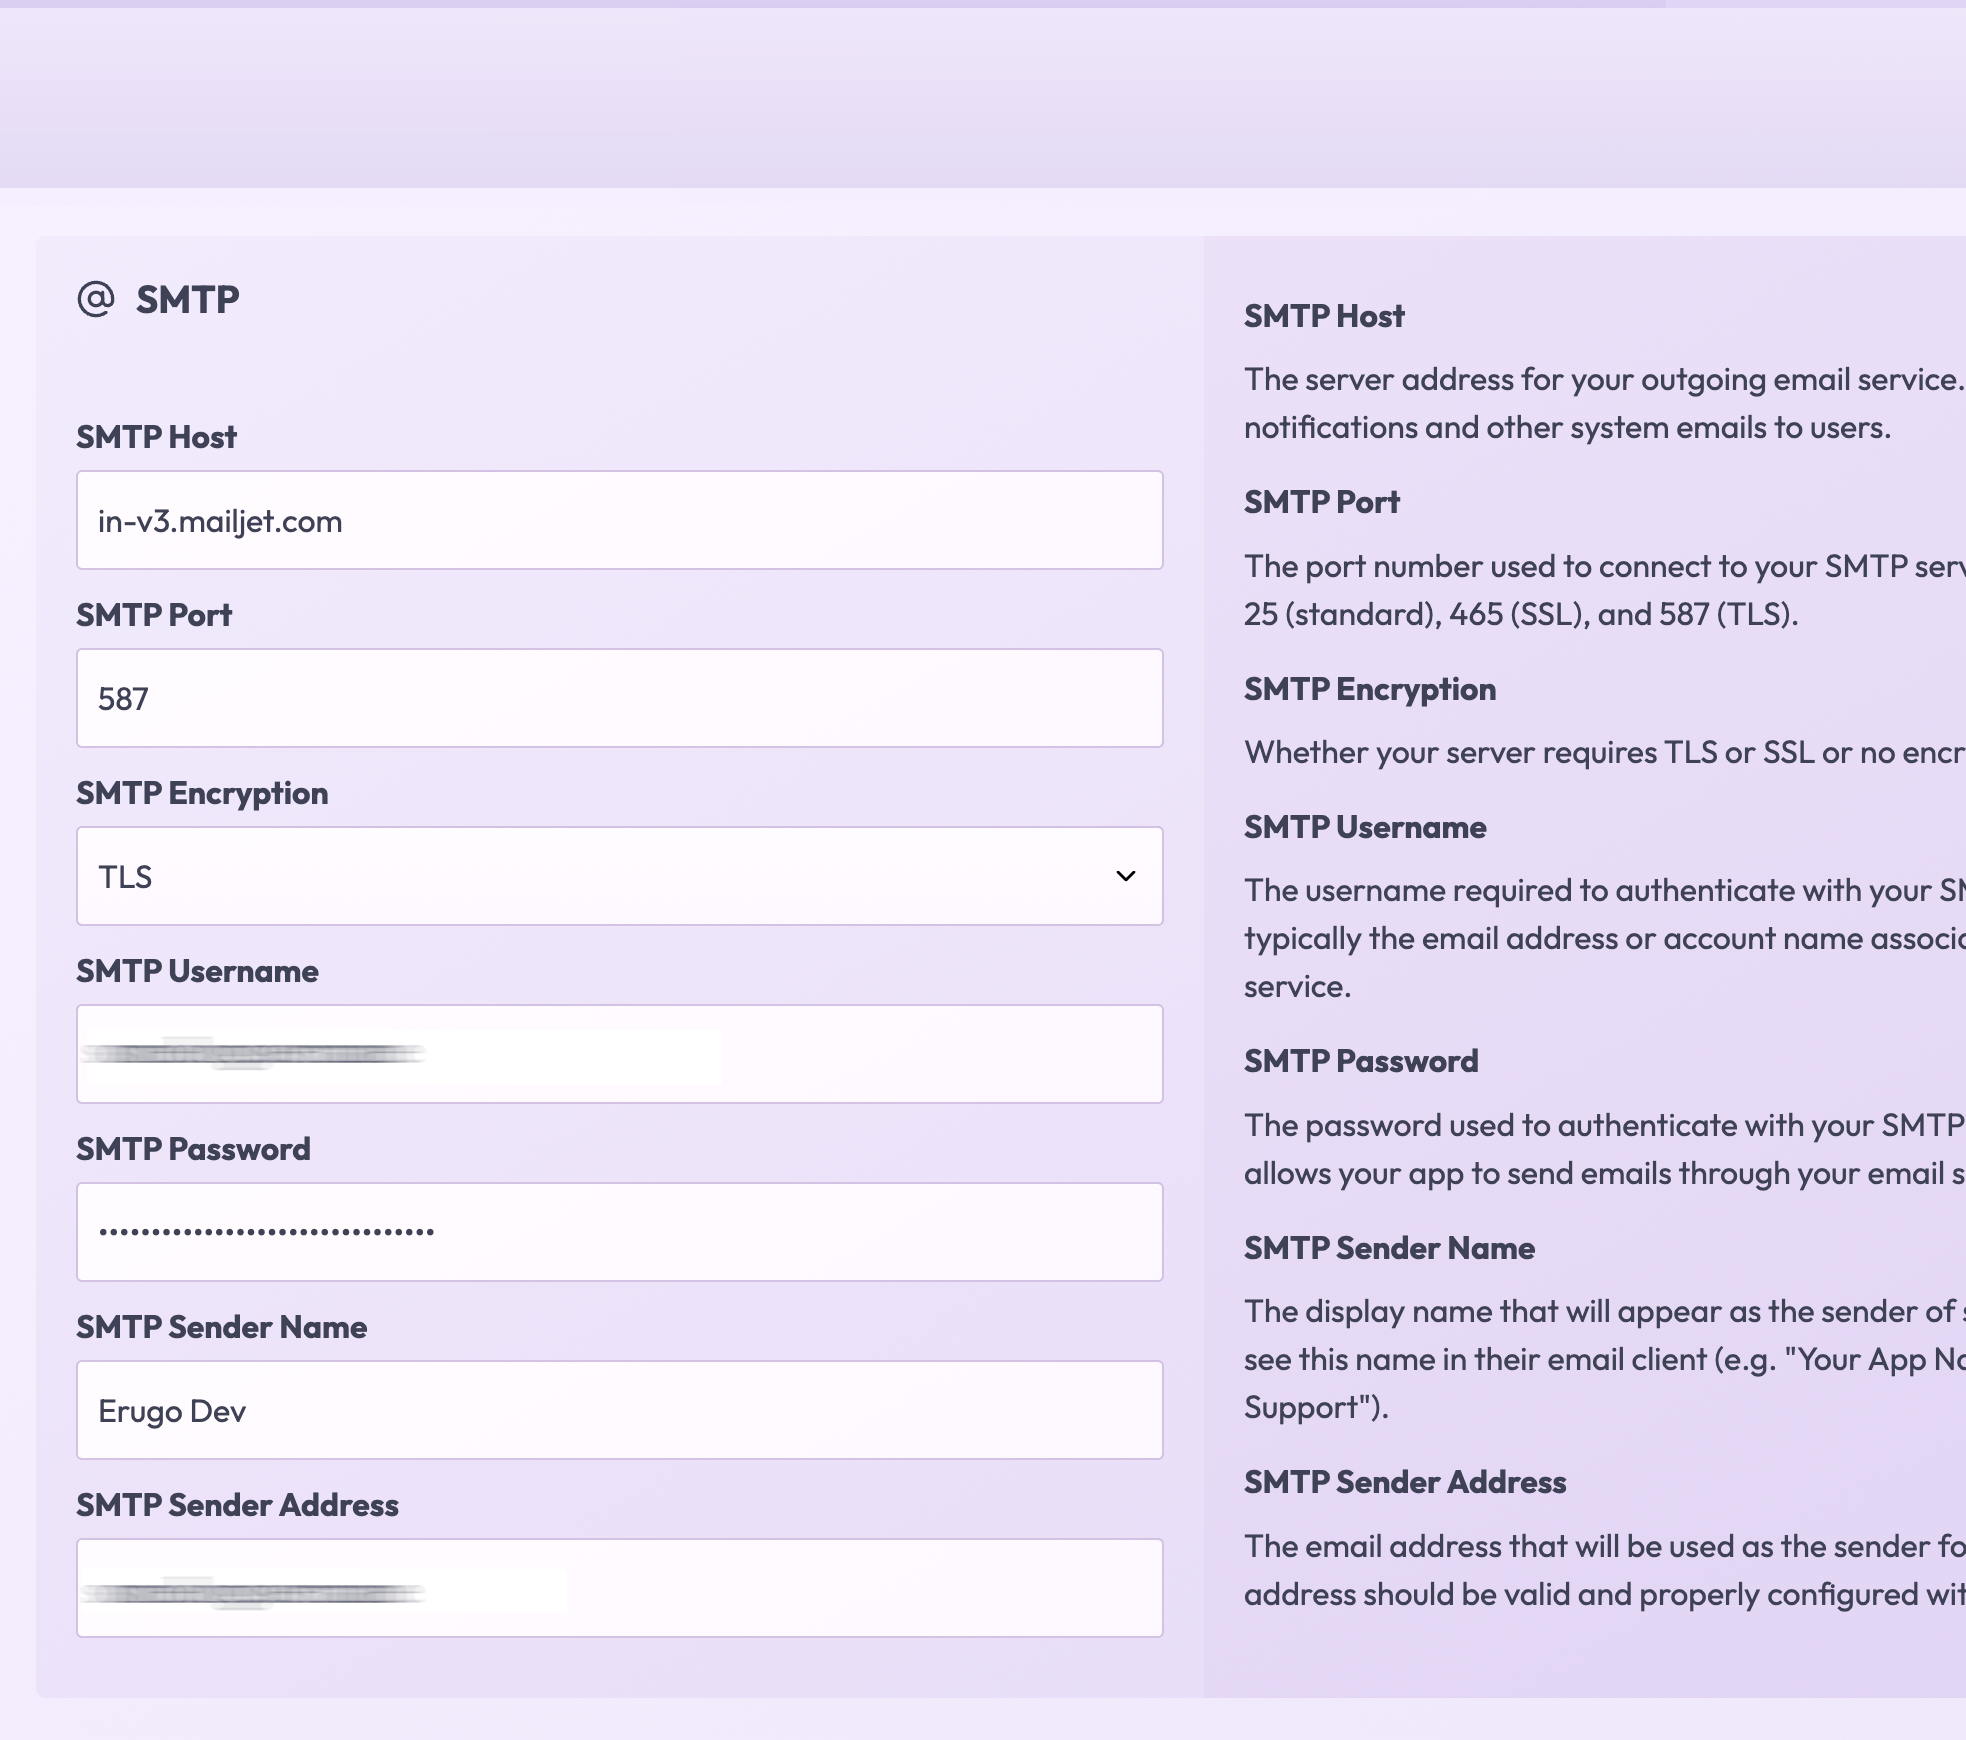
Task: Click the SMTP Host heading in the help column
Action: point(1324,316)
